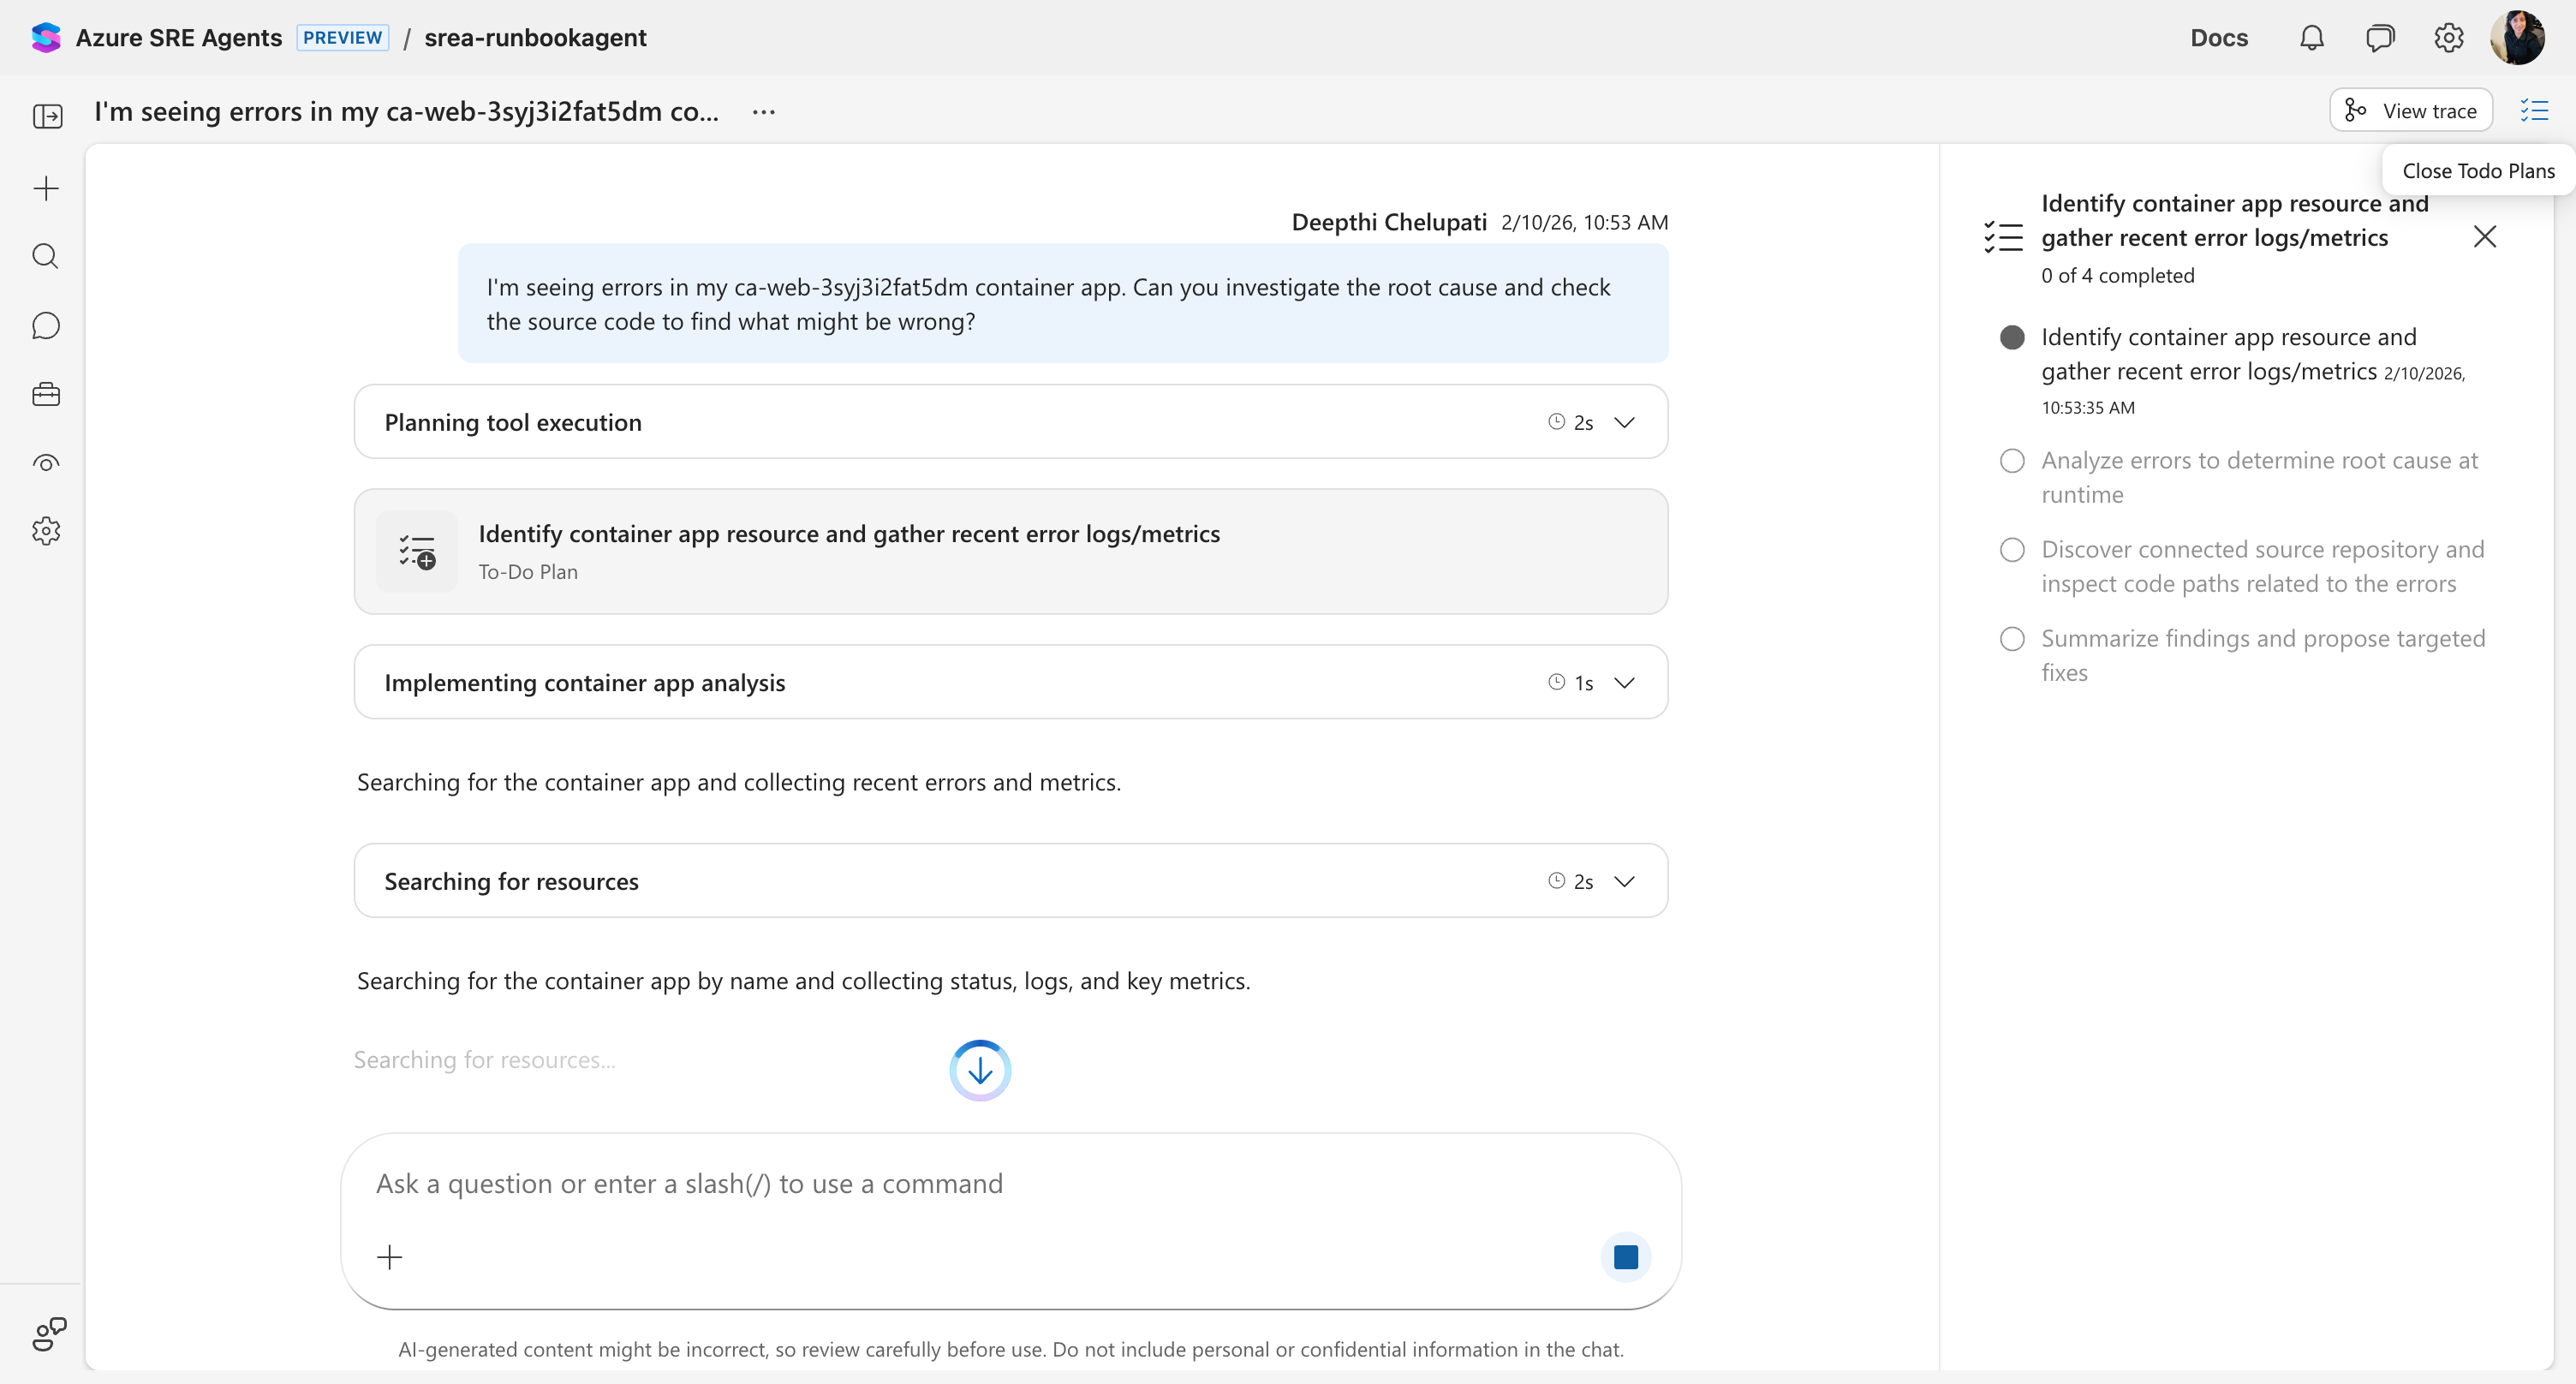This screenshot has height=1384, width=2576.
Task: Focus the Ask a question input field
Action: pos(1011,1184)
